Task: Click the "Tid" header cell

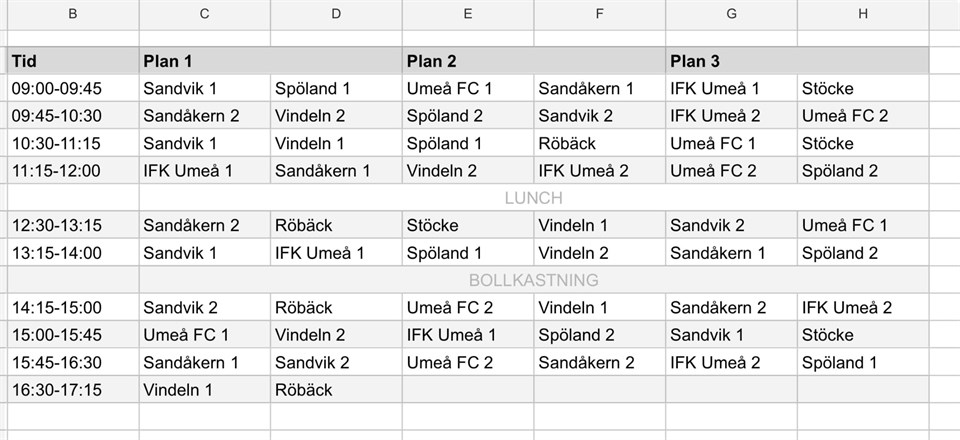Action: pos(73,60)
